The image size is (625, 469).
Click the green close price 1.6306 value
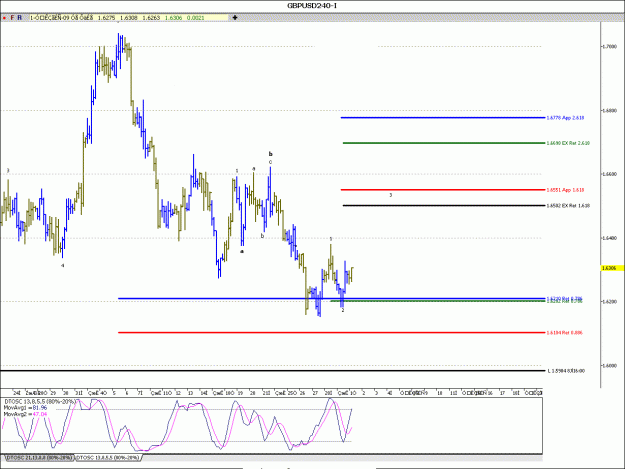pyautogui.click(x=173, y=18)
